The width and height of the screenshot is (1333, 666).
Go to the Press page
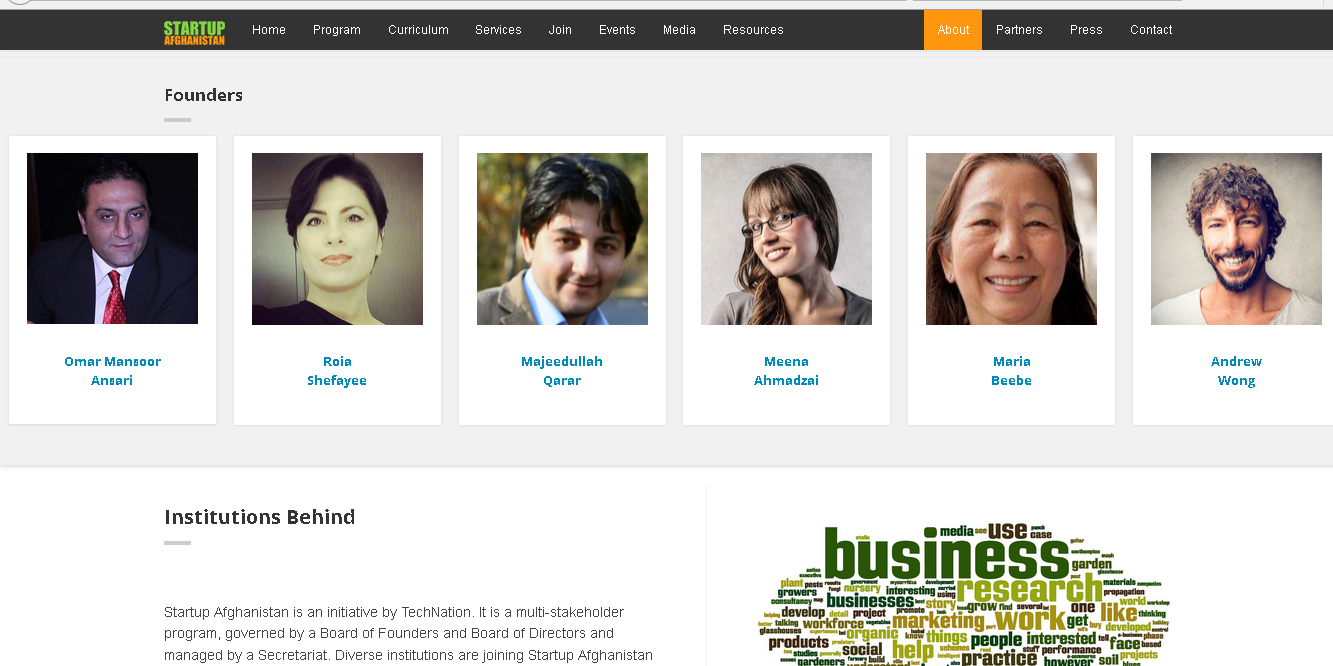point(1086,30)
